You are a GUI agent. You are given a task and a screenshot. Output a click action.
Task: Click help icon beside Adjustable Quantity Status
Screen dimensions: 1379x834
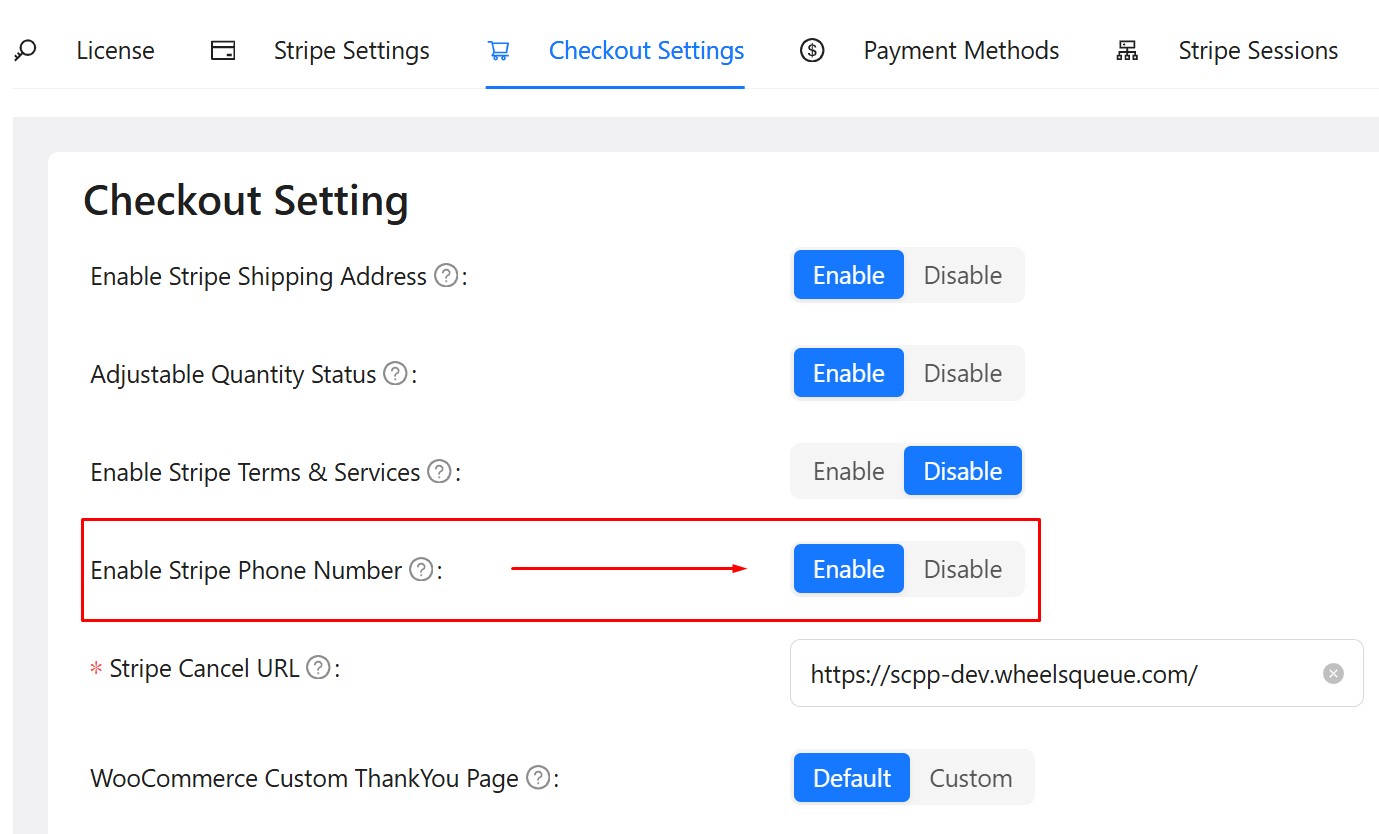(x=396, y=374)
